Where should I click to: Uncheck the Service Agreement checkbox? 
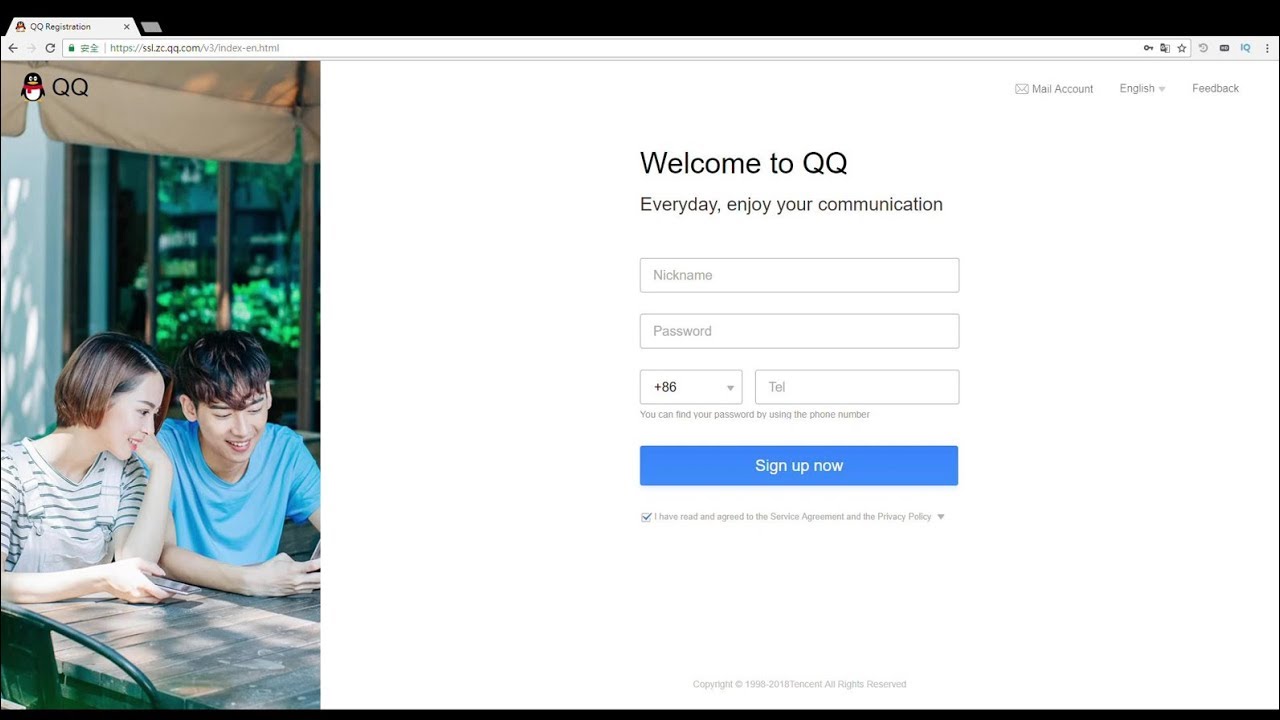pyautogui.click(x=646, y=517)
